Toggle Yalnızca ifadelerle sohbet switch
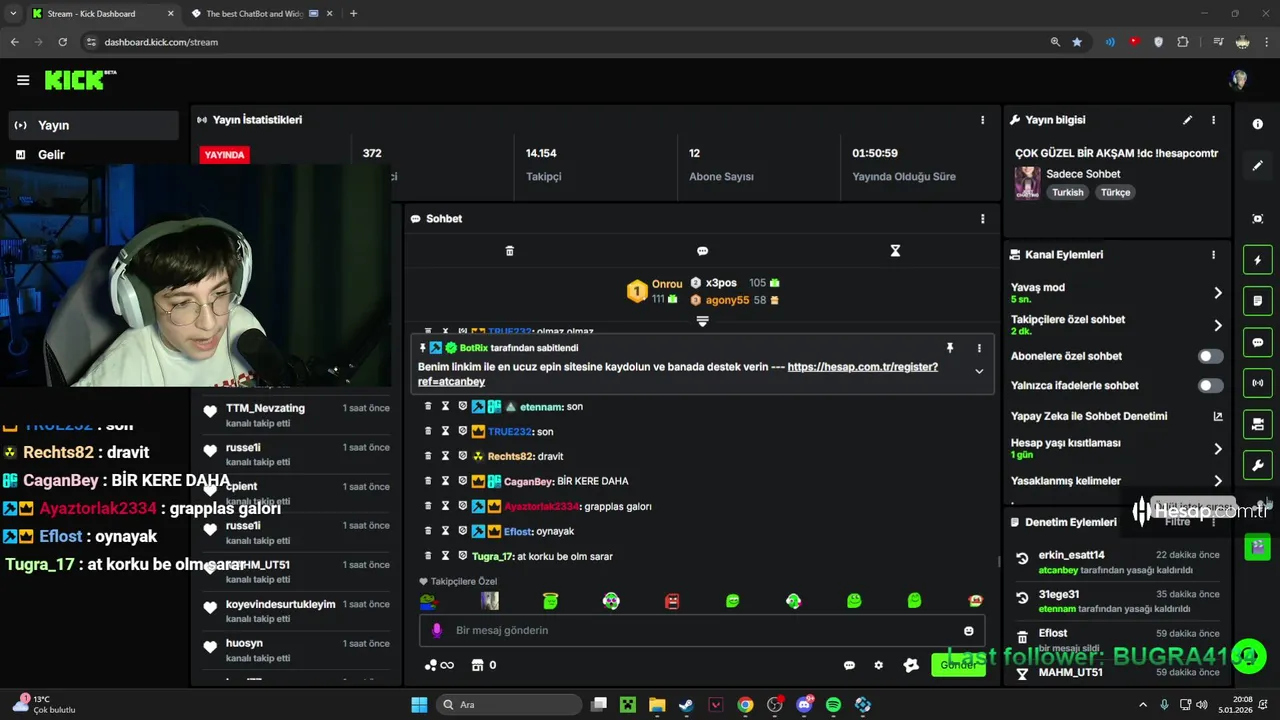 tap(1210, 385)
